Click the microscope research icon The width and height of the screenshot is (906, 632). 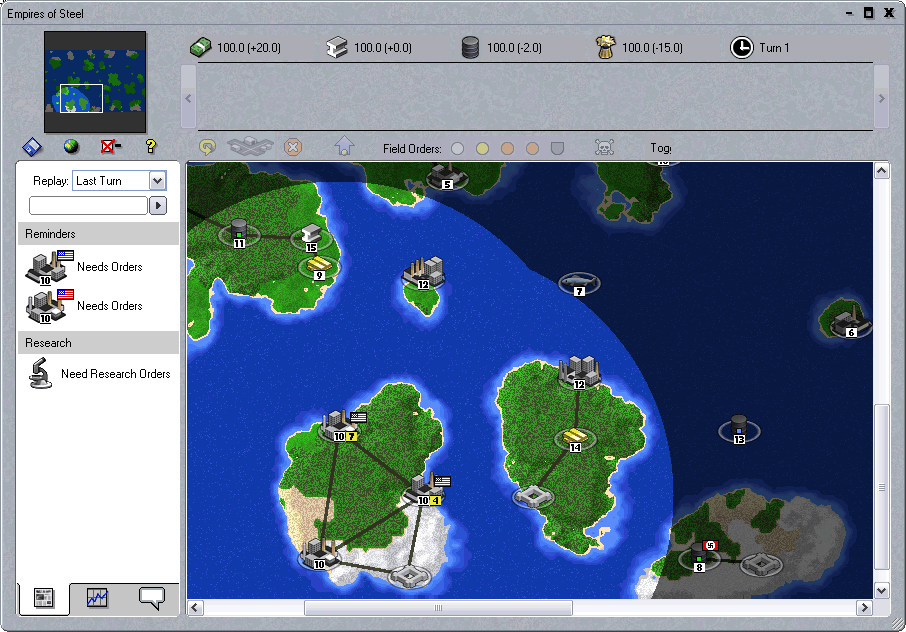41,374
